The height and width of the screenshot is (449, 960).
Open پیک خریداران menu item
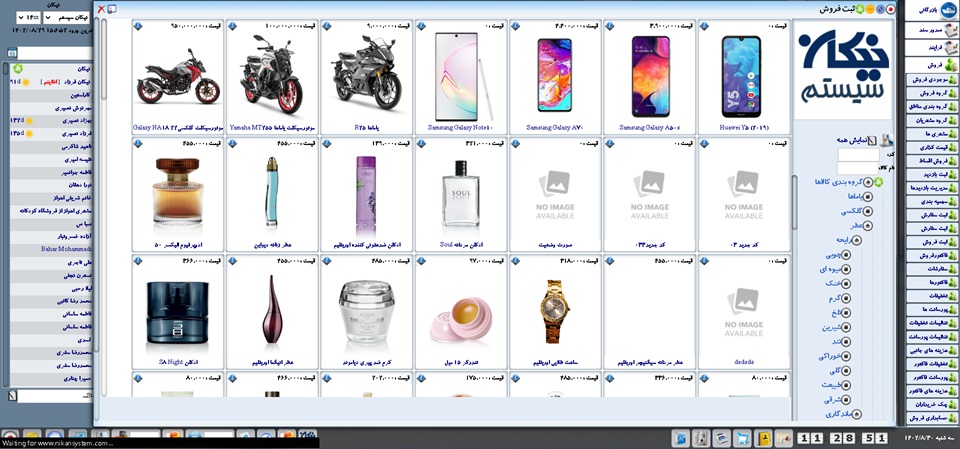pos(932,404)
